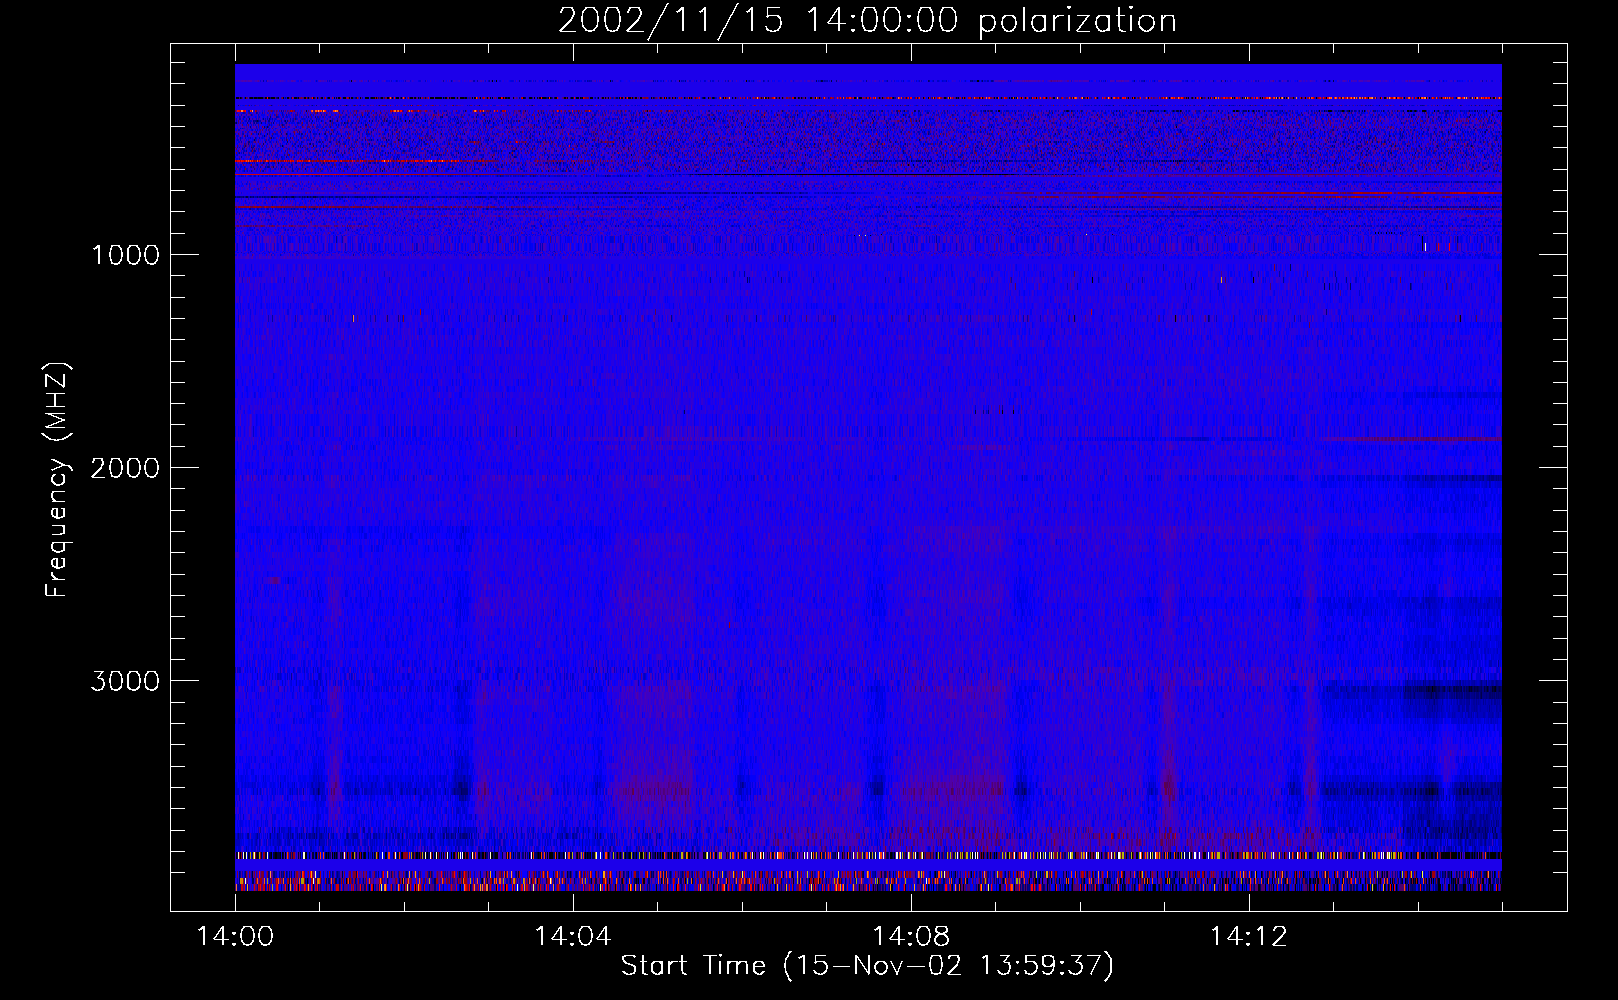
Task: Select the "Frequency (MHZ)" axis label
Action: 57,480
